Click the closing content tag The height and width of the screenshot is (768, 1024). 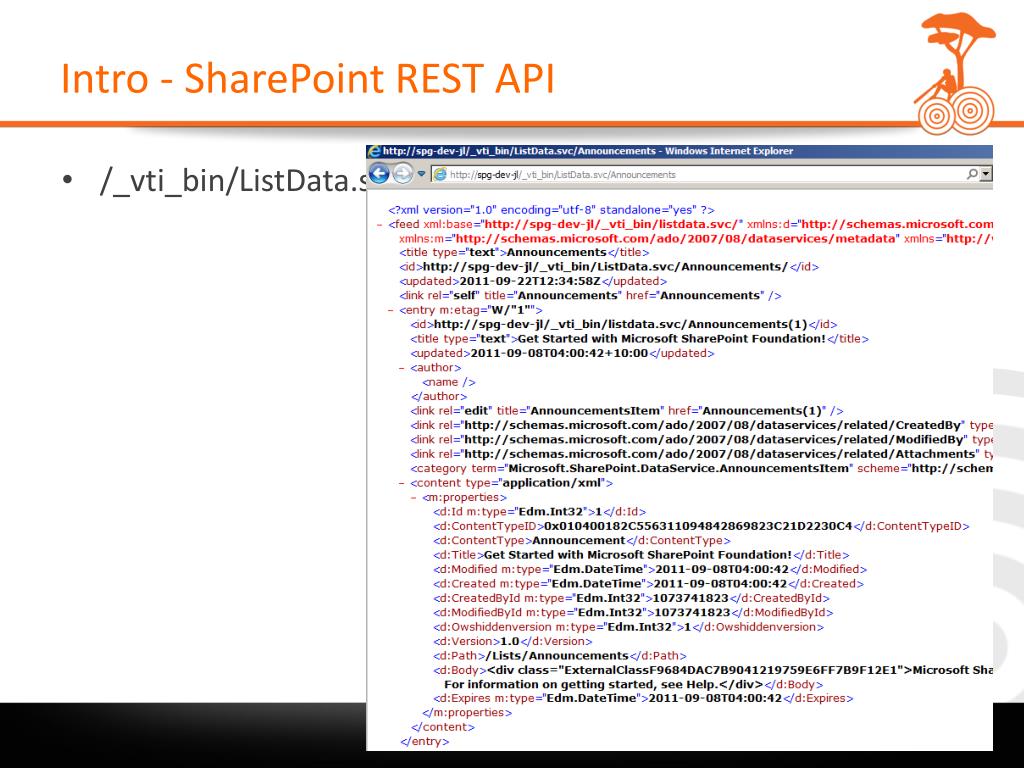click(x=442, y=728)
